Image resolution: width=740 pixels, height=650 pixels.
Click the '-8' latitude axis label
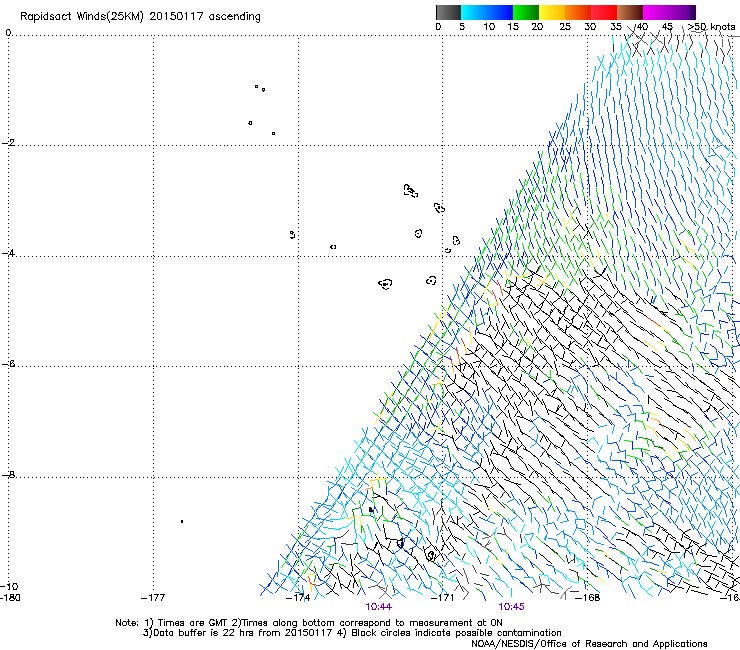(8, 474)
